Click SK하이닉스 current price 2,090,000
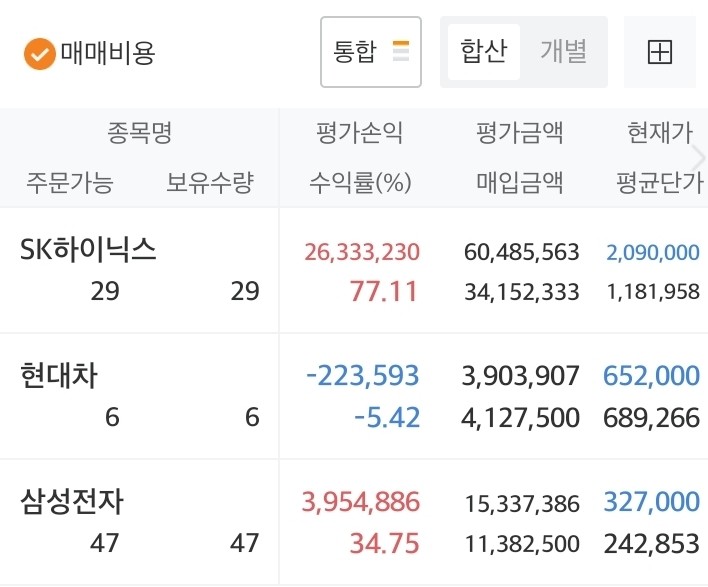Screen dimensions: 708x587 pyautogui.click(x=652, y=252)
